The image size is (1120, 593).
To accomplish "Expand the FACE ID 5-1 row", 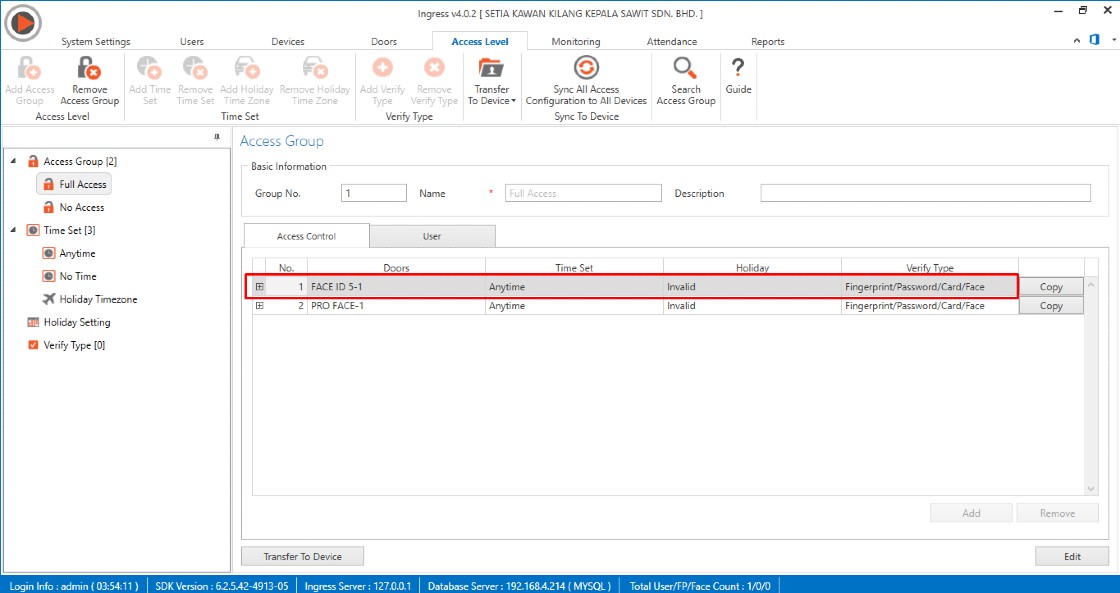I will tap(259, 286).
